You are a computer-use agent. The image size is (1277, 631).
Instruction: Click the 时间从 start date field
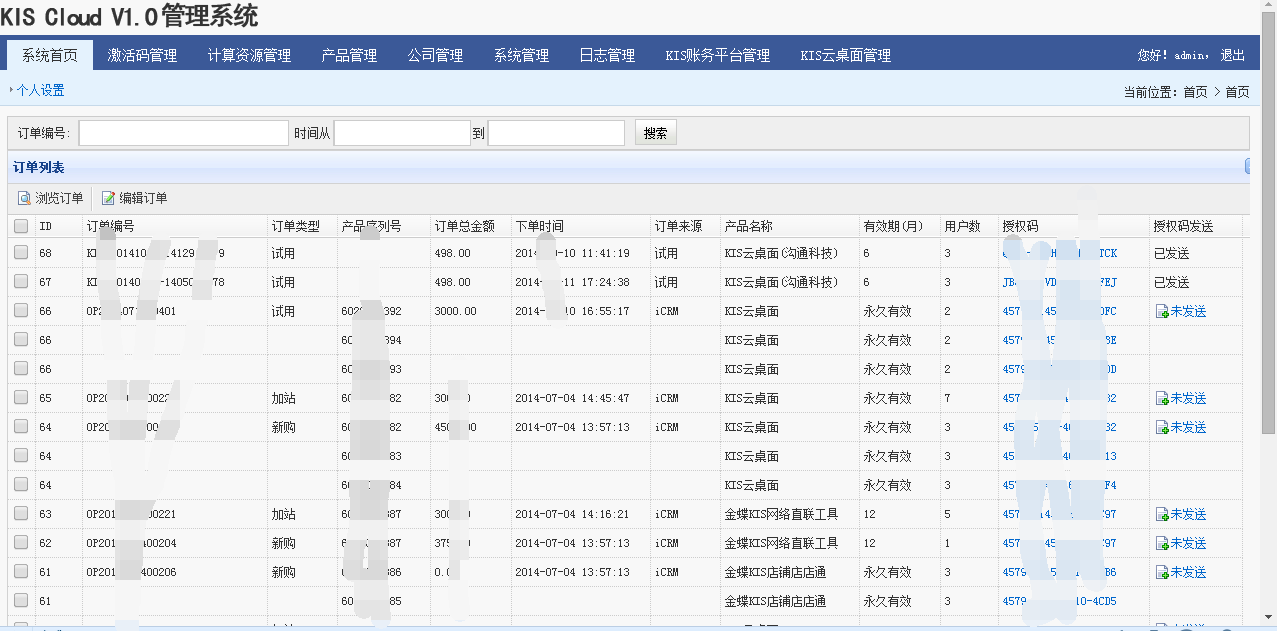(402, 133)
